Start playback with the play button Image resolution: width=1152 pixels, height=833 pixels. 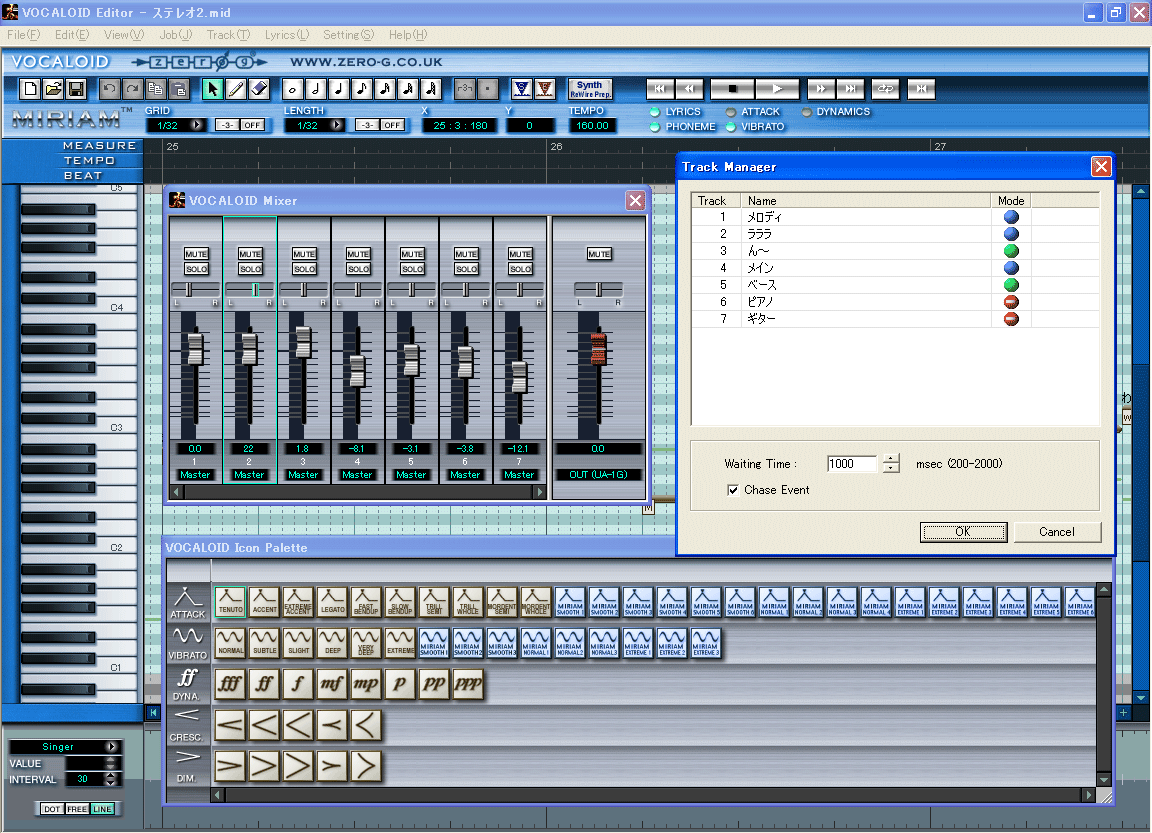coord(777,89)
